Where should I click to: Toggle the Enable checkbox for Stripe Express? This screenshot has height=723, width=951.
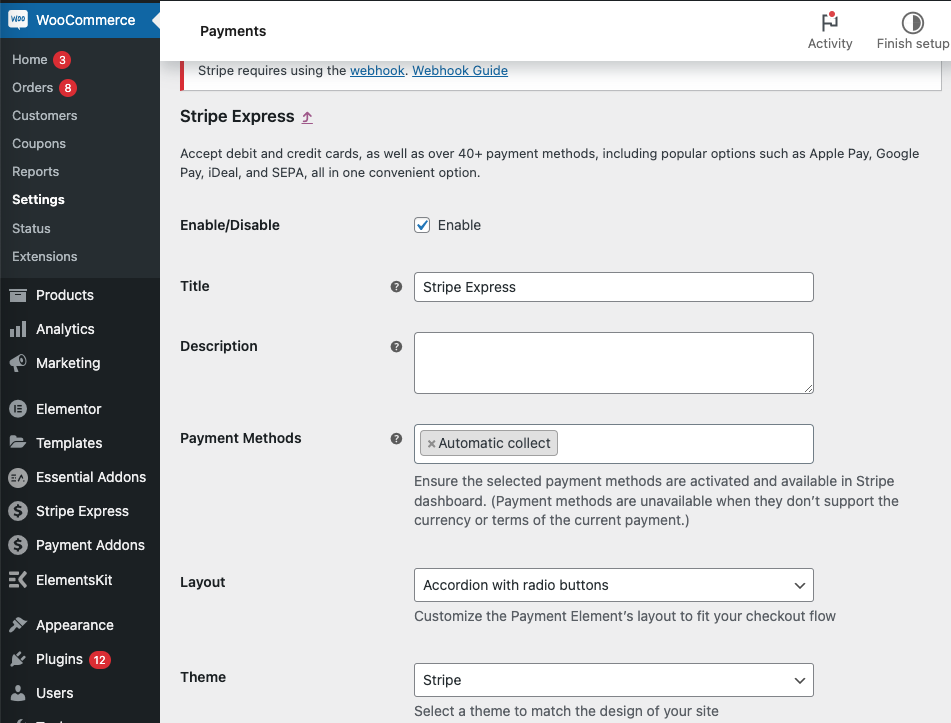click(422, 225)
